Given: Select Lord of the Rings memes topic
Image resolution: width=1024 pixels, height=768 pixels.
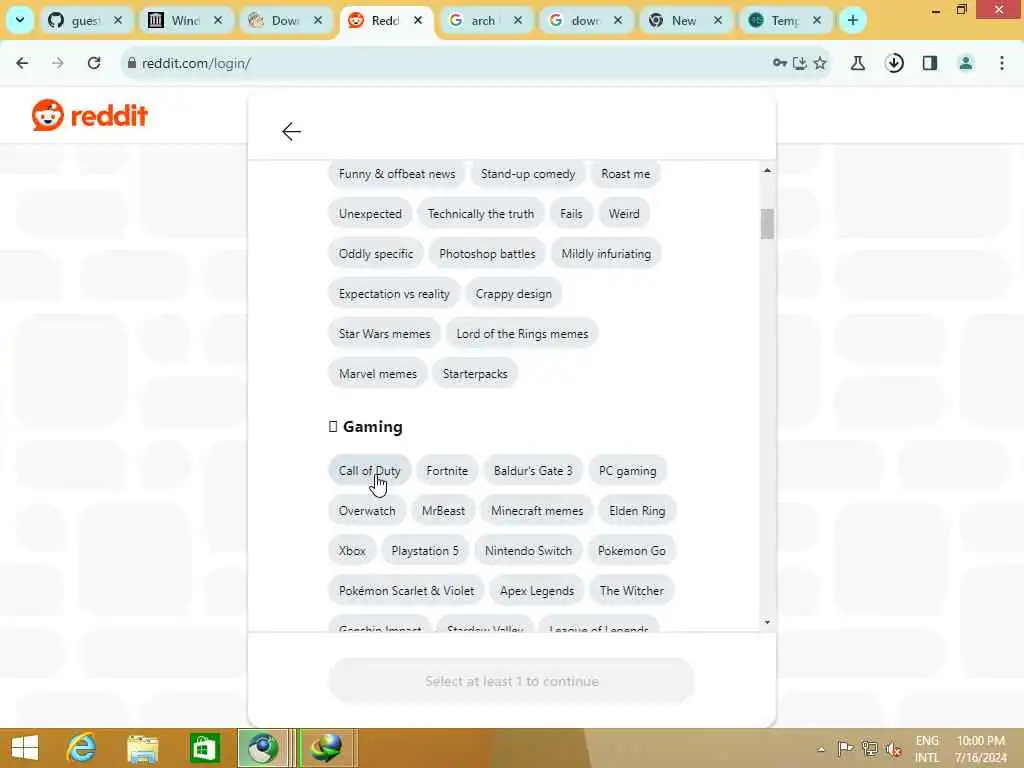Looking at the screenshot, I should point(522,334).
